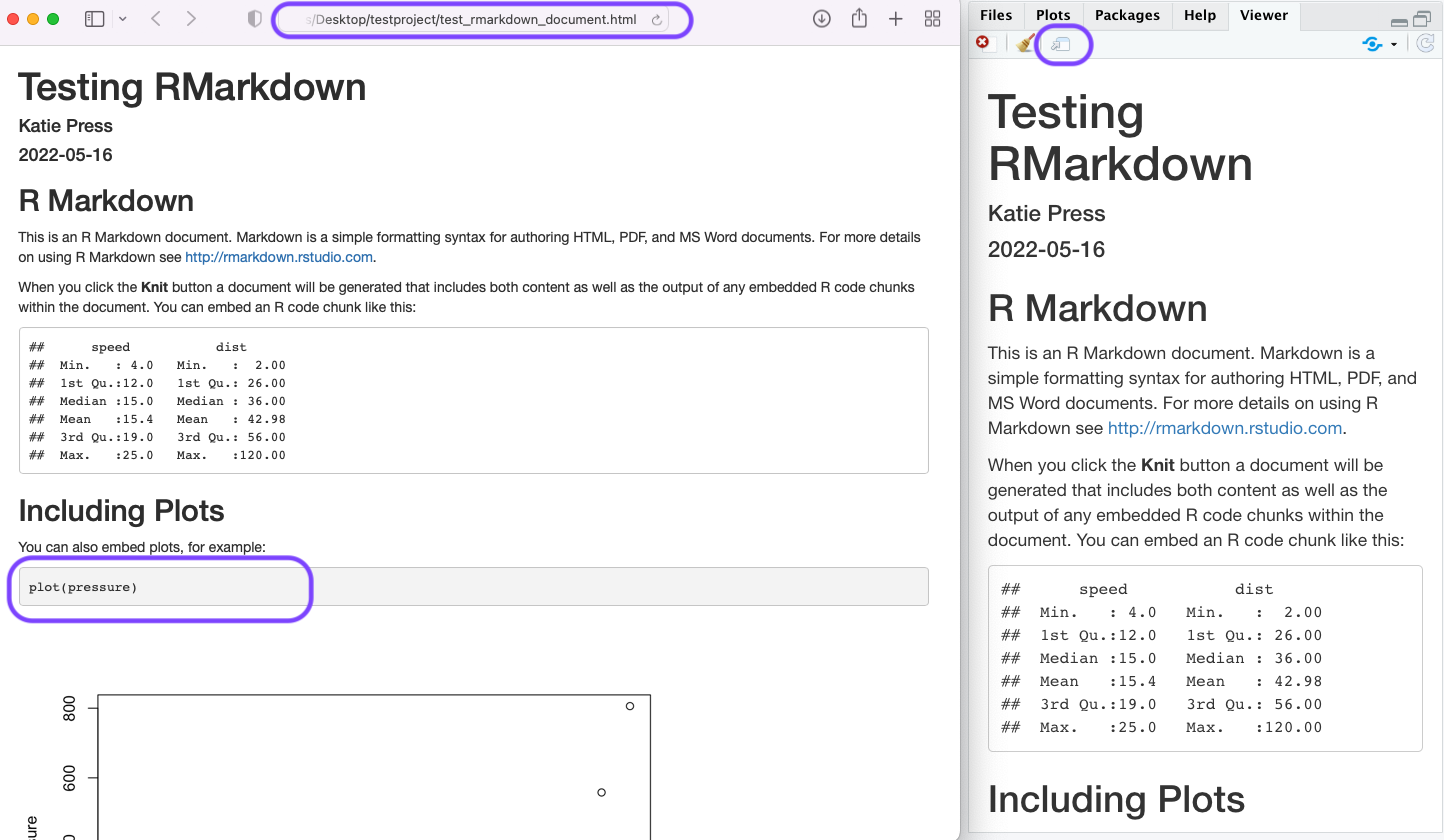Open the sidebar options chevron dropdown in Safari
1444x840 pixels.
click(122, 19)
